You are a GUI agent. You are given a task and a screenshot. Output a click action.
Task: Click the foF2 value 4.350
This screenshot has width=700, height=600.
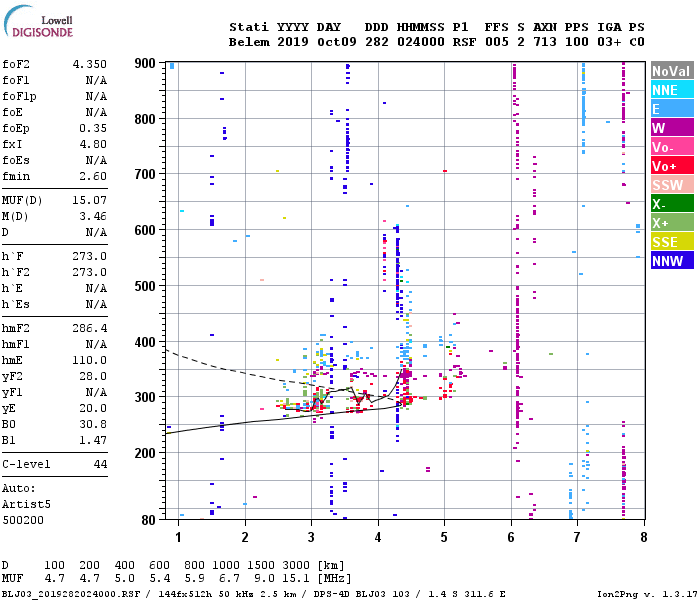90,64
